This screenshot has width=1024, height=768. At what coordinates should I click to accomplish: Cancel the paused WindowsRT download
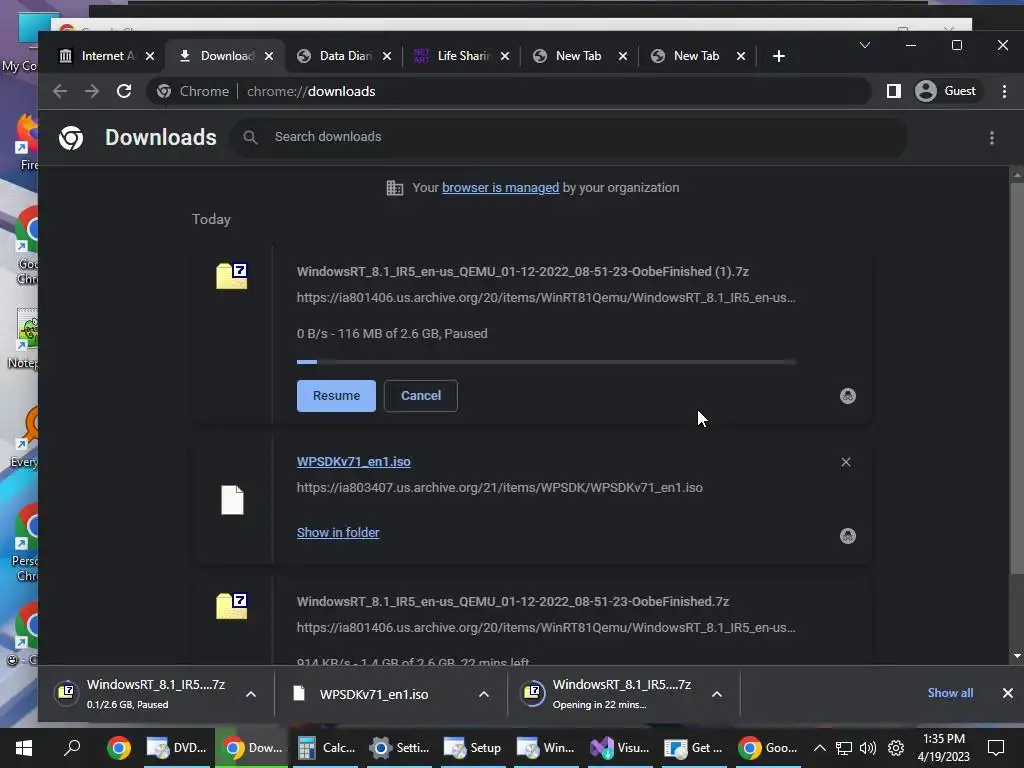[421, 396]
